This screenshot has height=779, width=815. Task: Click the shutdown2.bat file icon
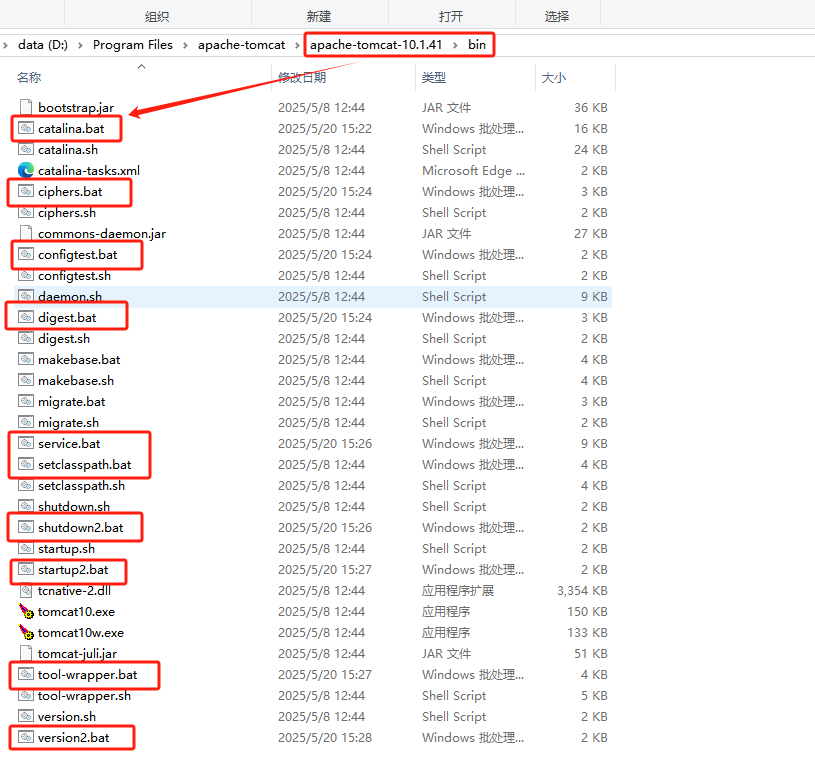(26, 527)
